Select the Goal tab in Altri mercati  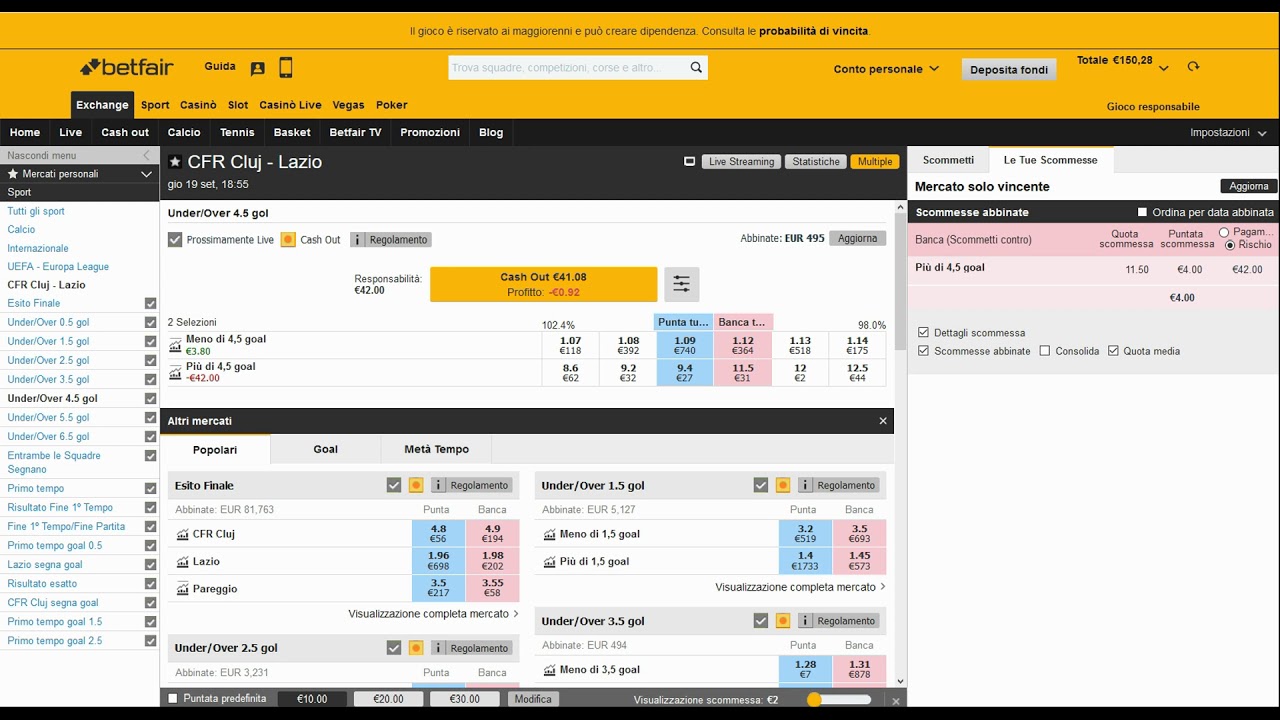(x=325, y=449)
